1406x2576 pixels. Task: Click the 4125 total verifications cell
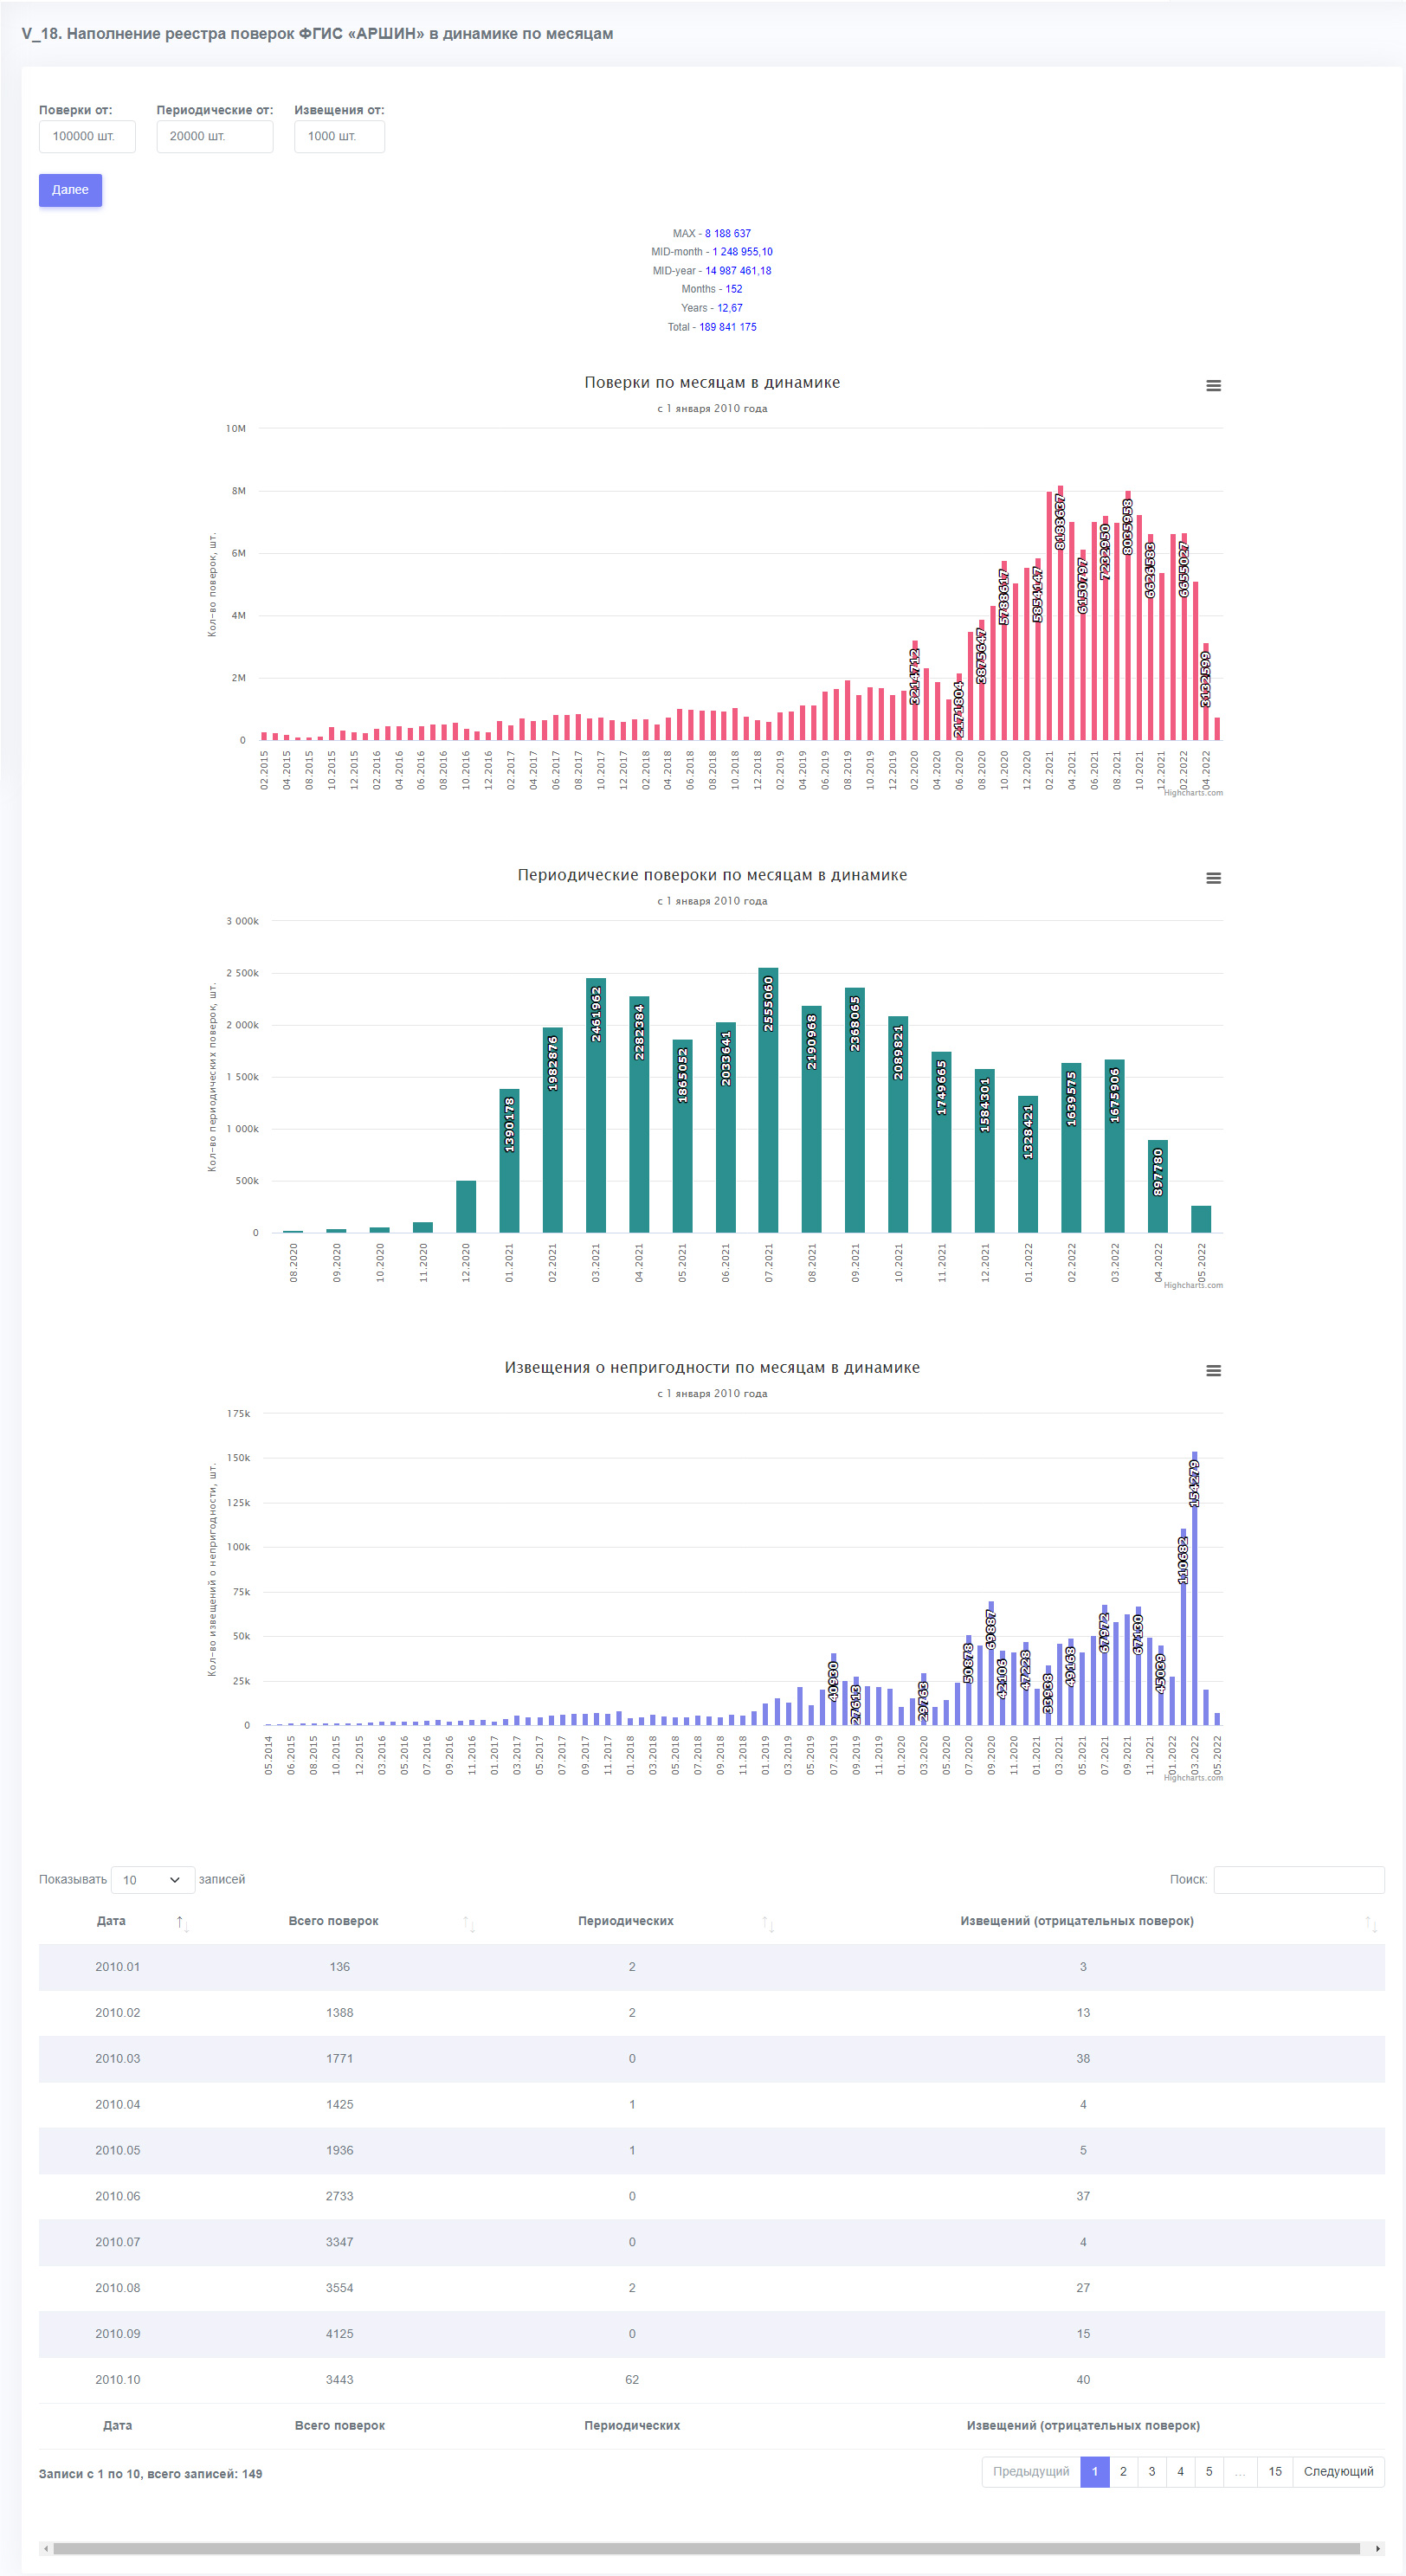(340, 2334)
